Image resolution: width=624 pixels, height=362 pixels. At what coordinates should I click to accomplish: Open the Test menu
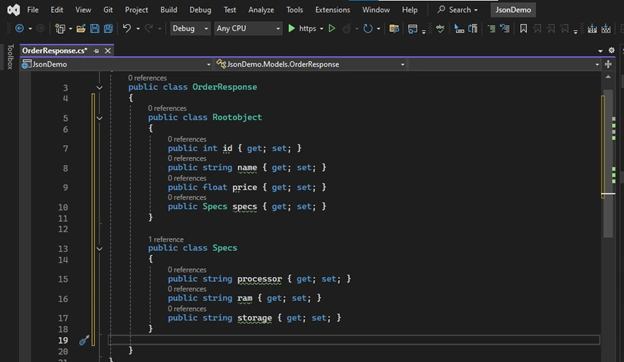pyautogui.click(x=230, y=10)
